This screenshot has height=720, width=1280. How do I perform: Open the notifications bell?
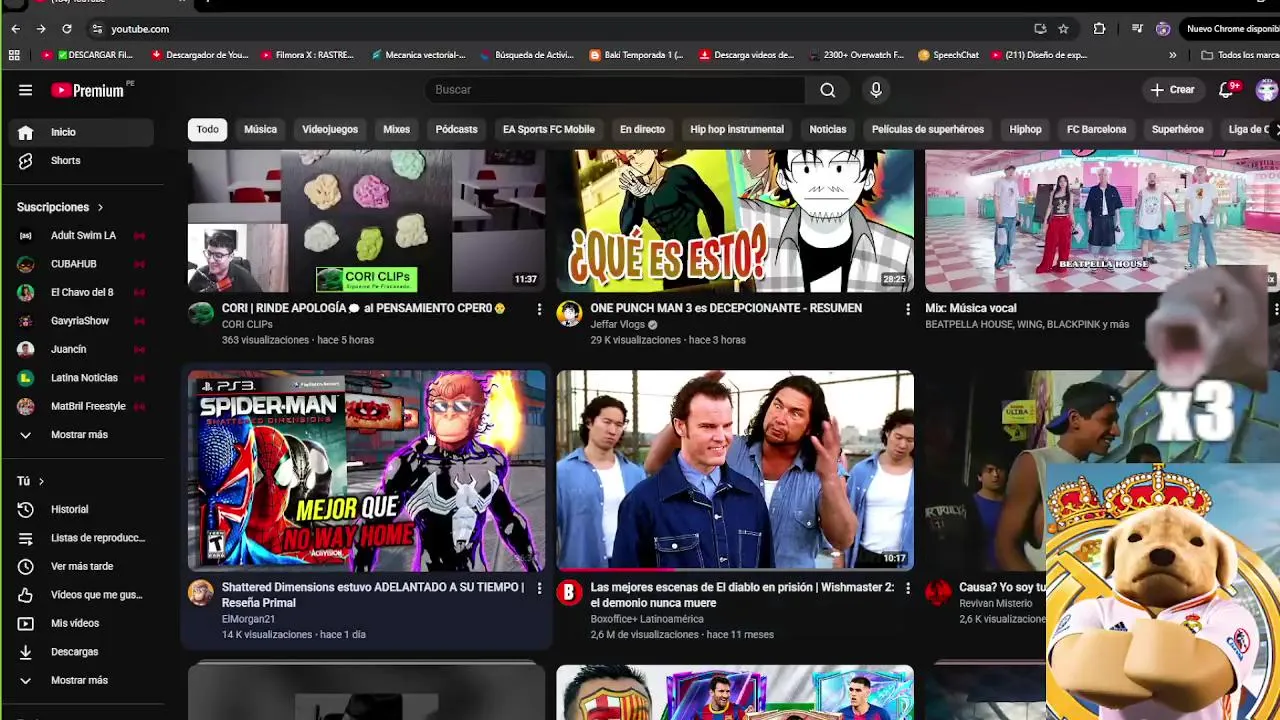(1226, 90)
